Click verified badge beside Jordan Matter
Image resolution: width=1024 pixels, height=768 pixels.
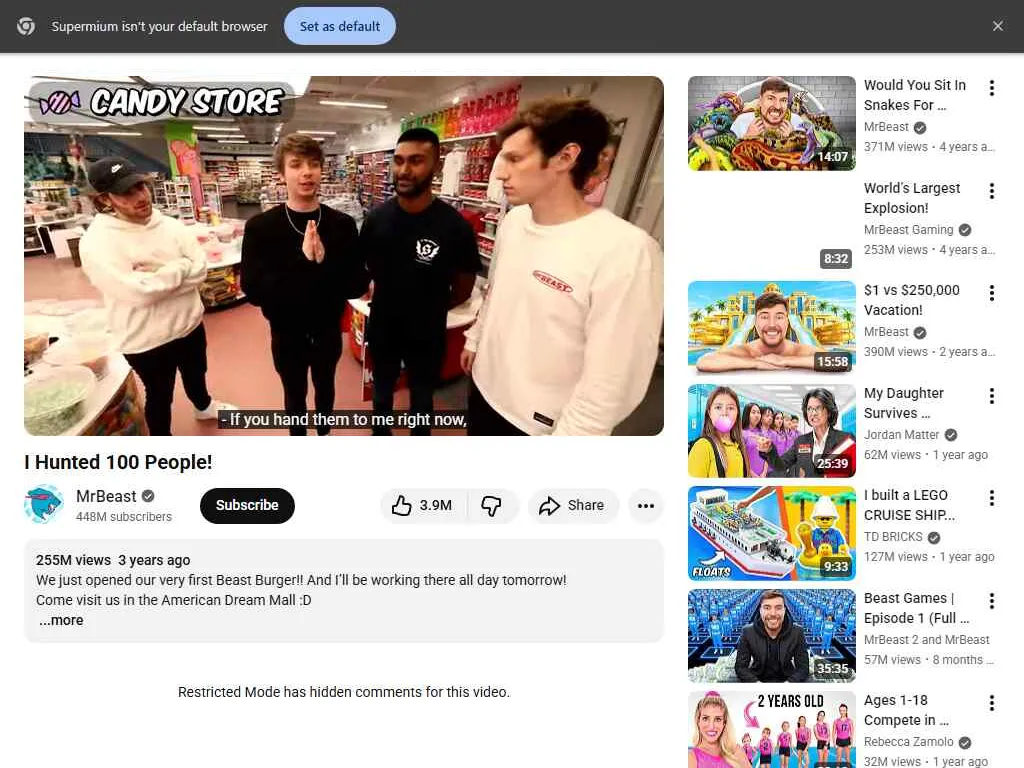[951, 435]
